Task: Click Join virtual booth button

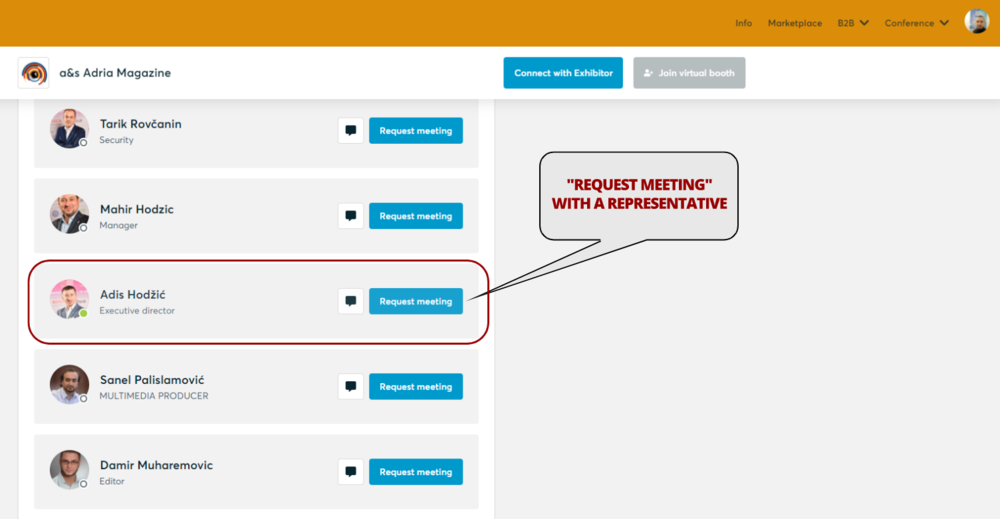Action: [x=689, y=73]
